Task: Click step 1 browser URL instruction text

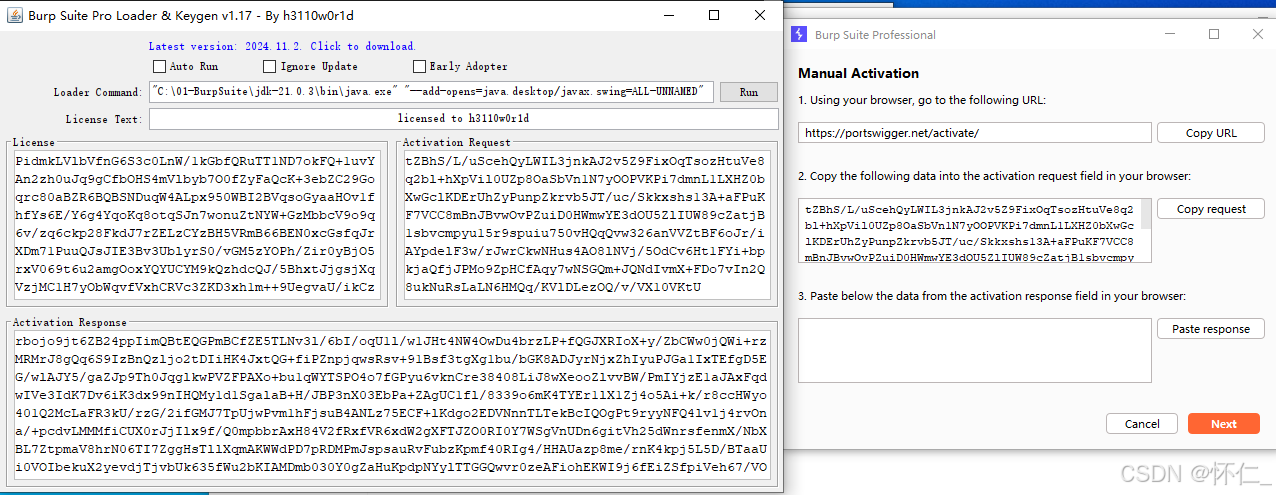Action: (x=922, y=100)
